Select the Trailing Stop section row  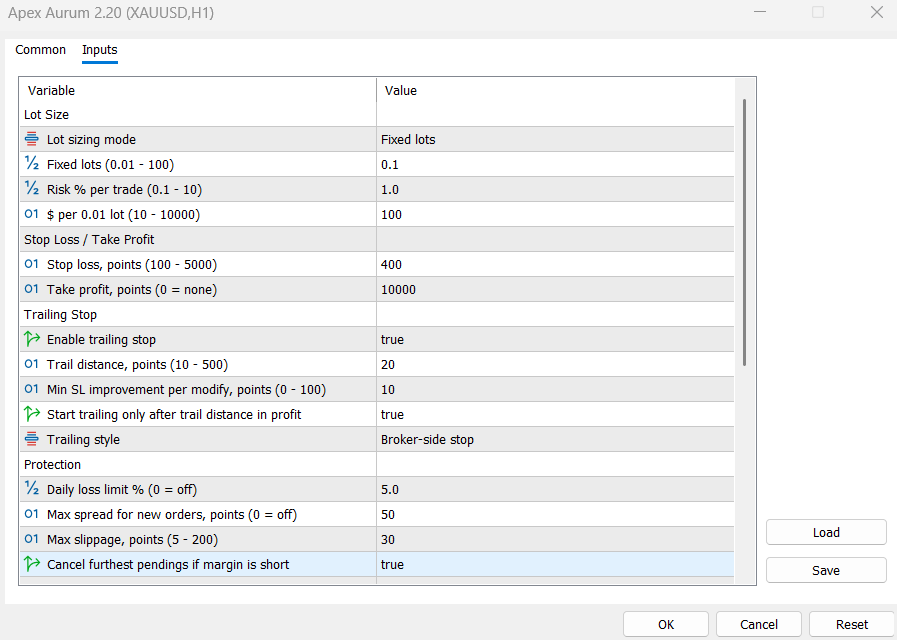click(377, 315)
